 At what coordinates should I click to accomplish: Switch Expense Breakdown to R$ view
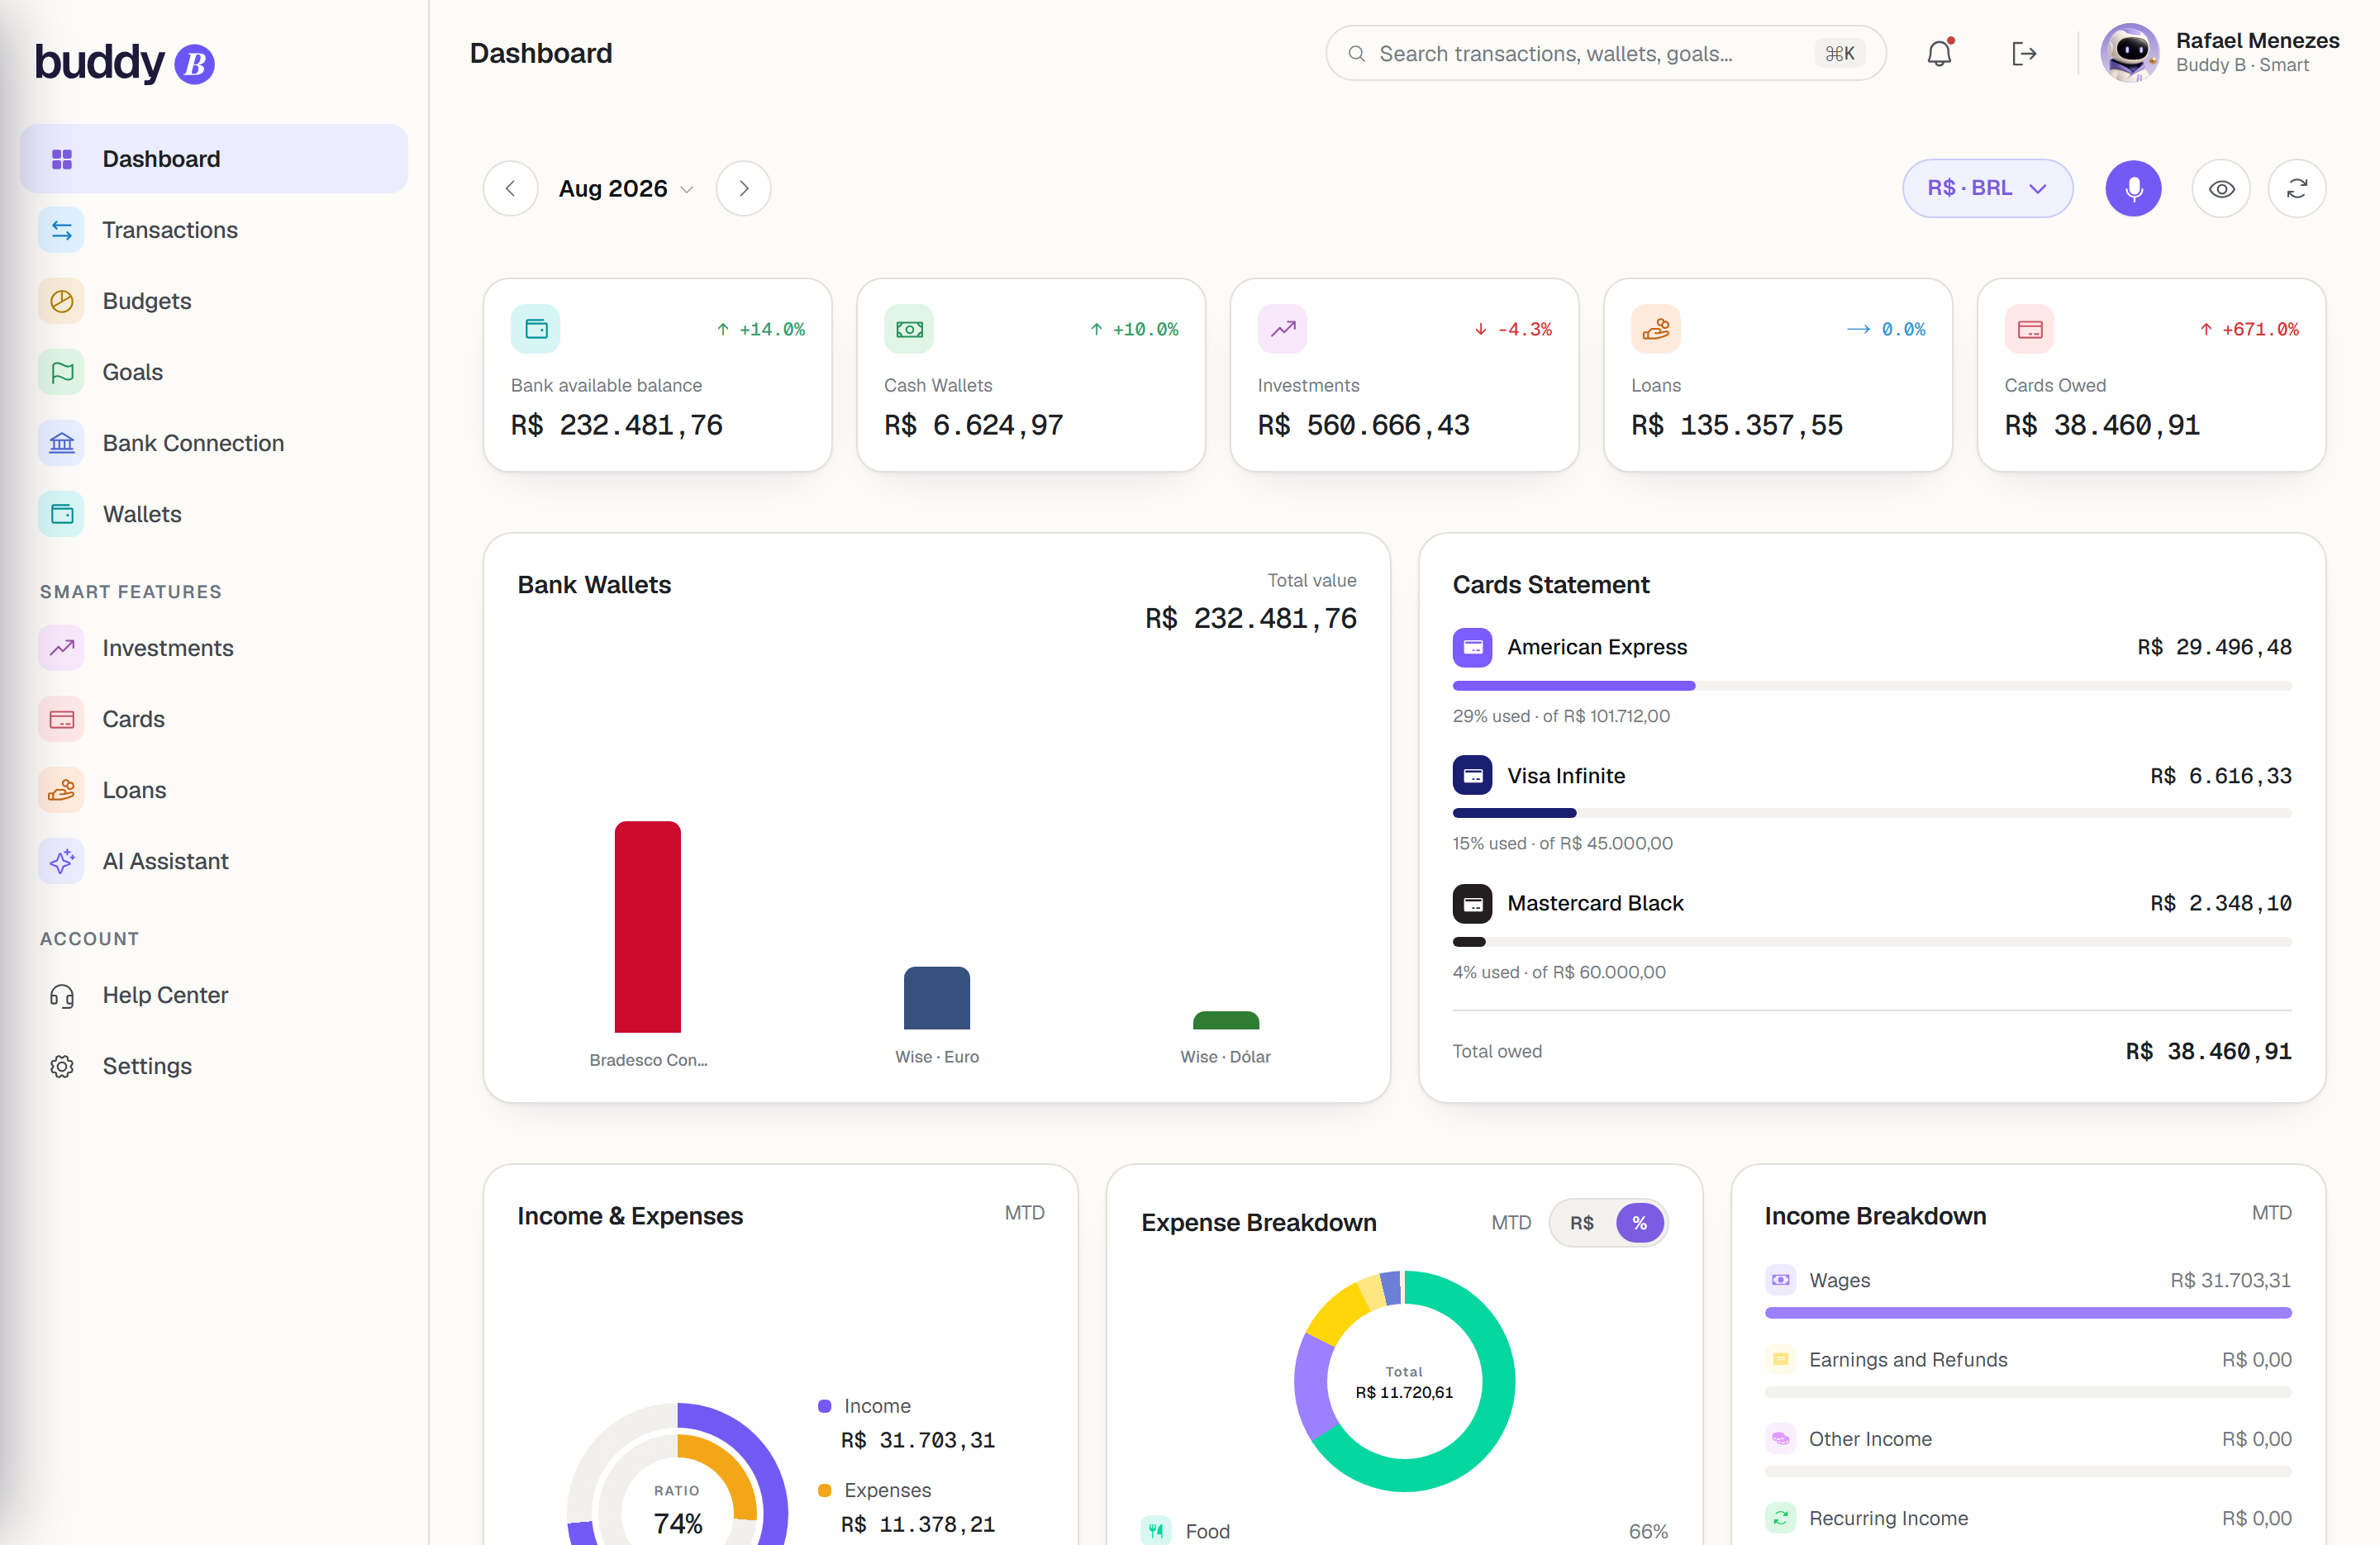pyautogui.click(x=1582, y=1223)
